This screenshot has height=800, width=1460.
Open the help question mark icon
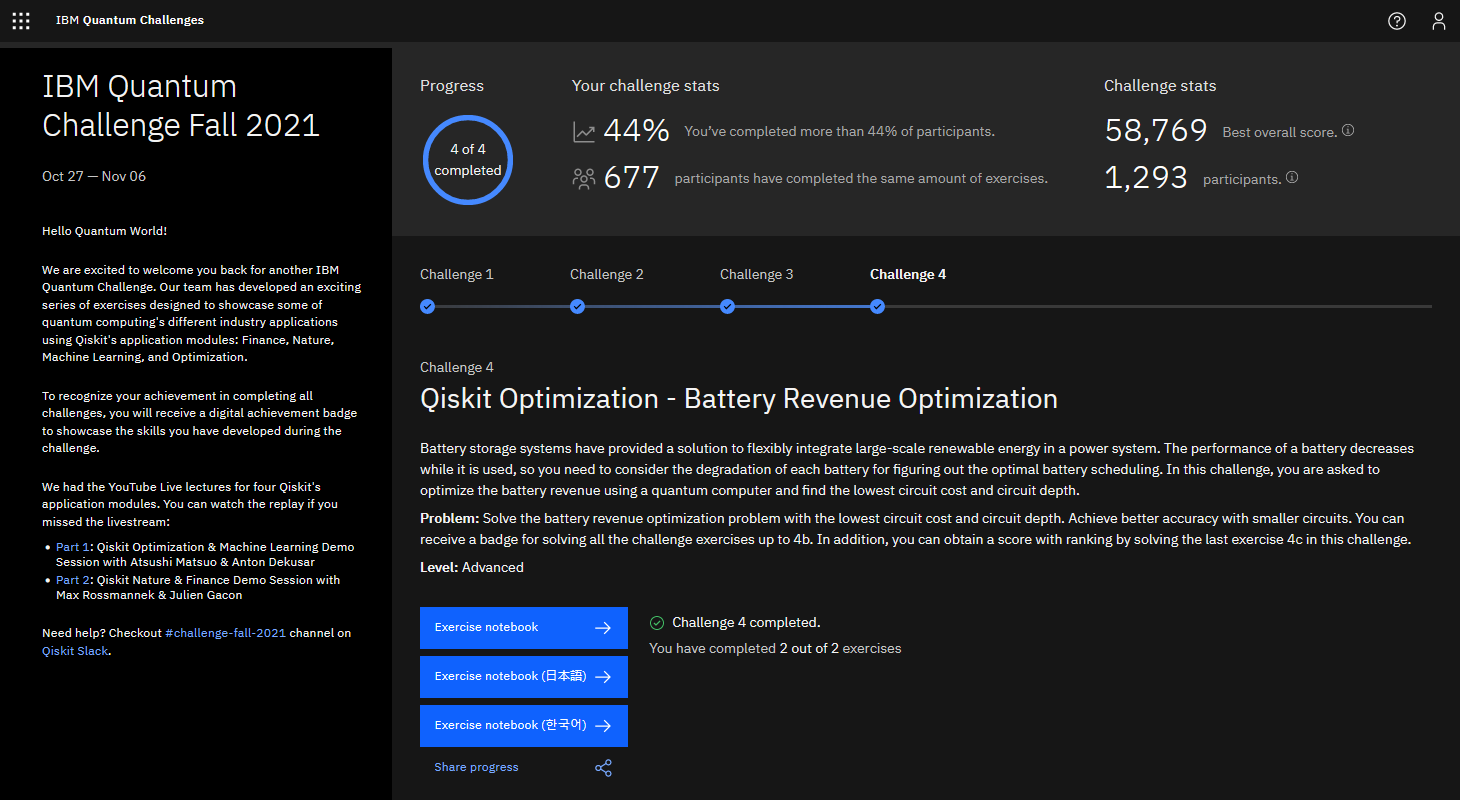click(1397, 21)
